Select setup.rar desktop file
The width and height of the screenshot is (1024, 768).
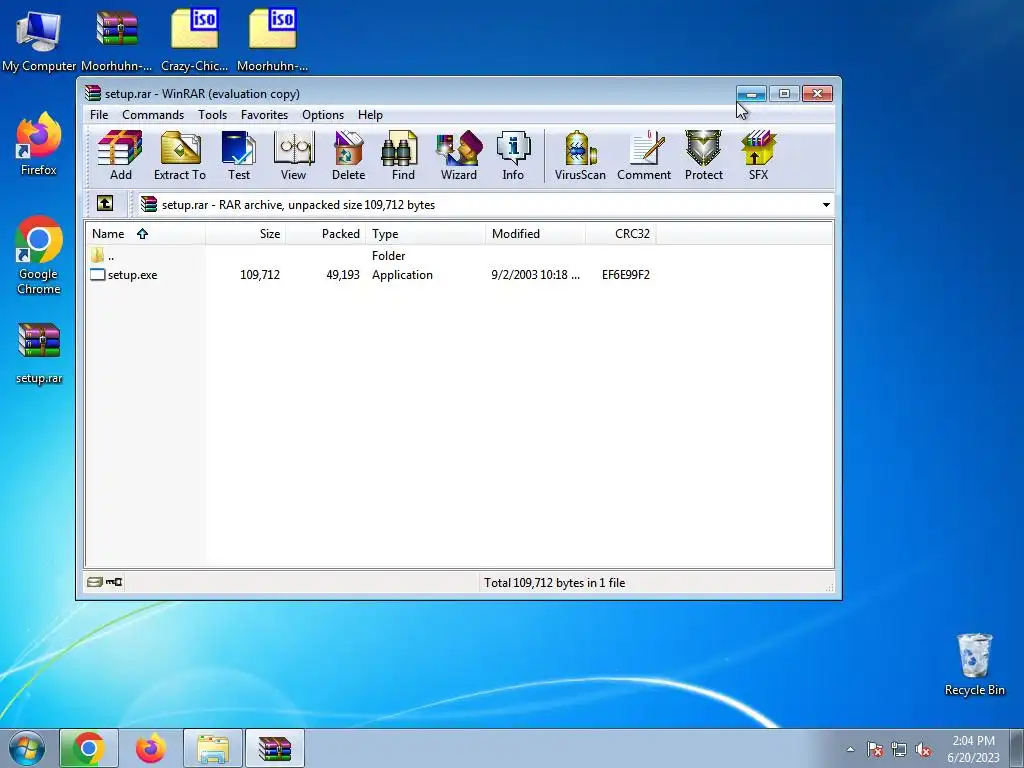coord(39,353)
